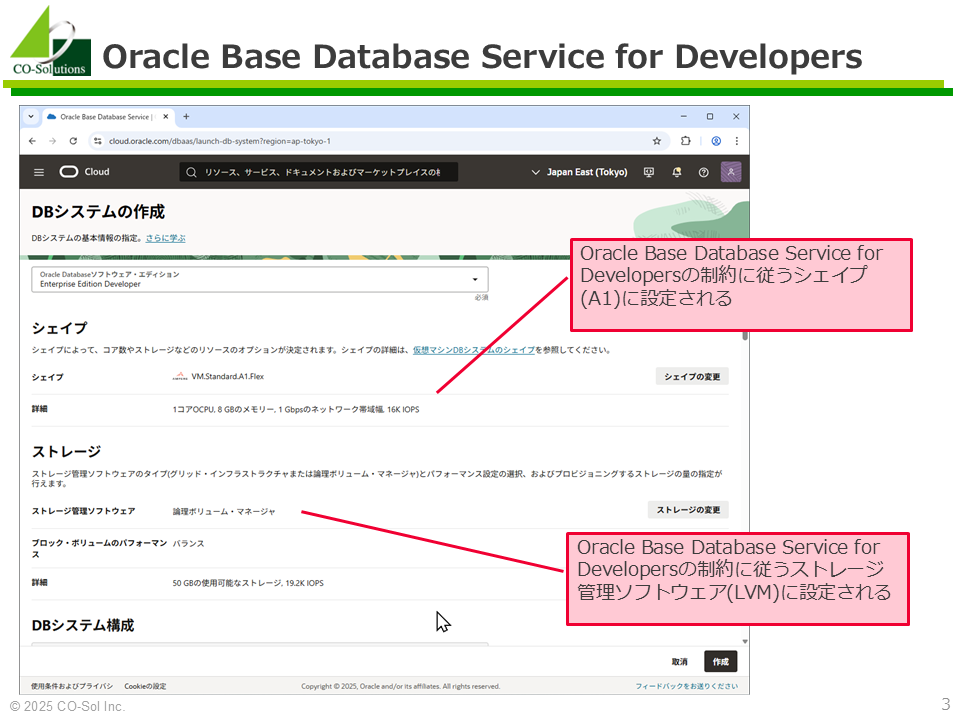
Task: Click the バランス performance value
Action: click(189, 543)
